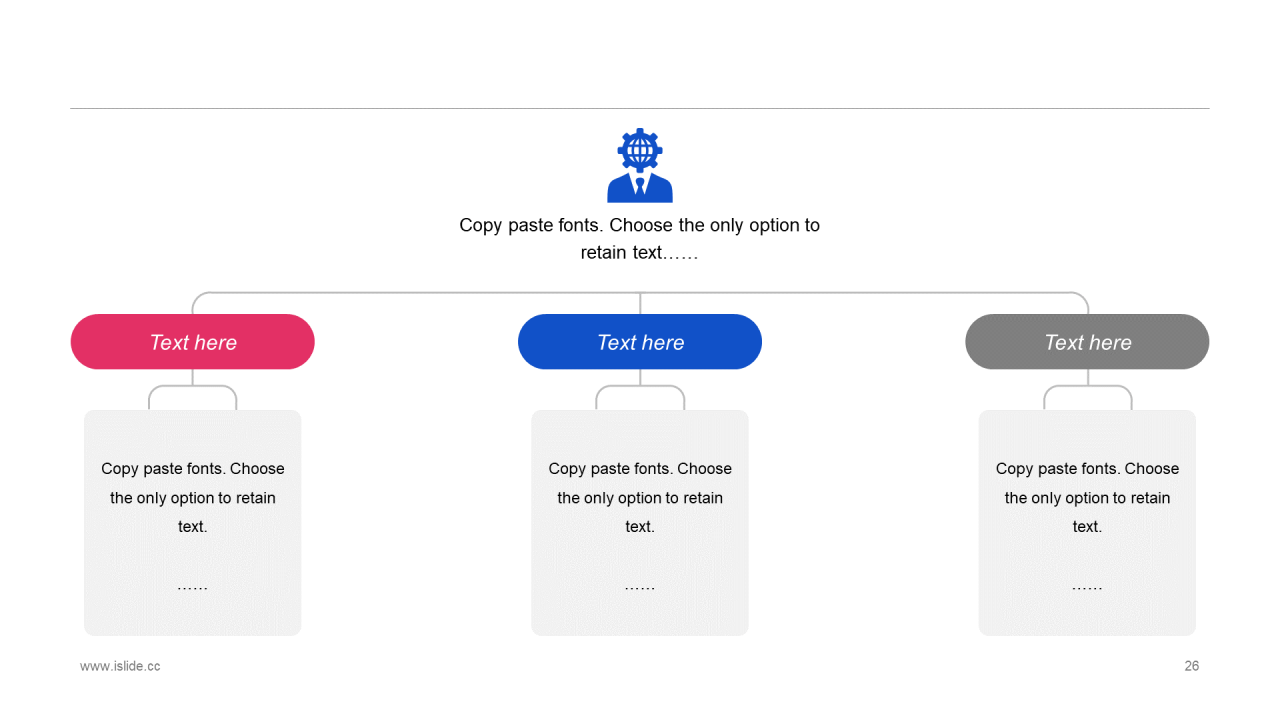Screen dimensions: 1280x720
Task: Click the left gray text box
Action: [193, 523]
